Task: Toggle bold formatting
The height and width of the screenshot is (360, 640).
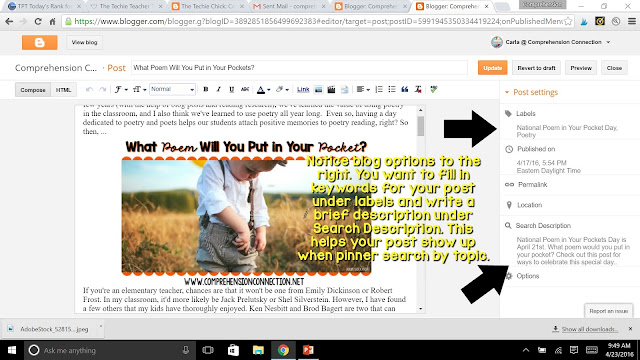Action: click(206, 89)
